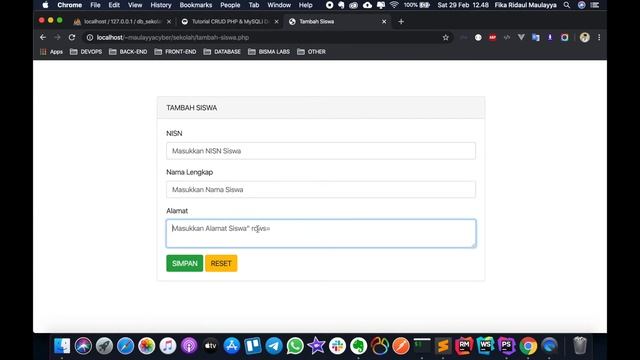Switch to the localhost phpMyAdmin db_sekolah tab

122,22
